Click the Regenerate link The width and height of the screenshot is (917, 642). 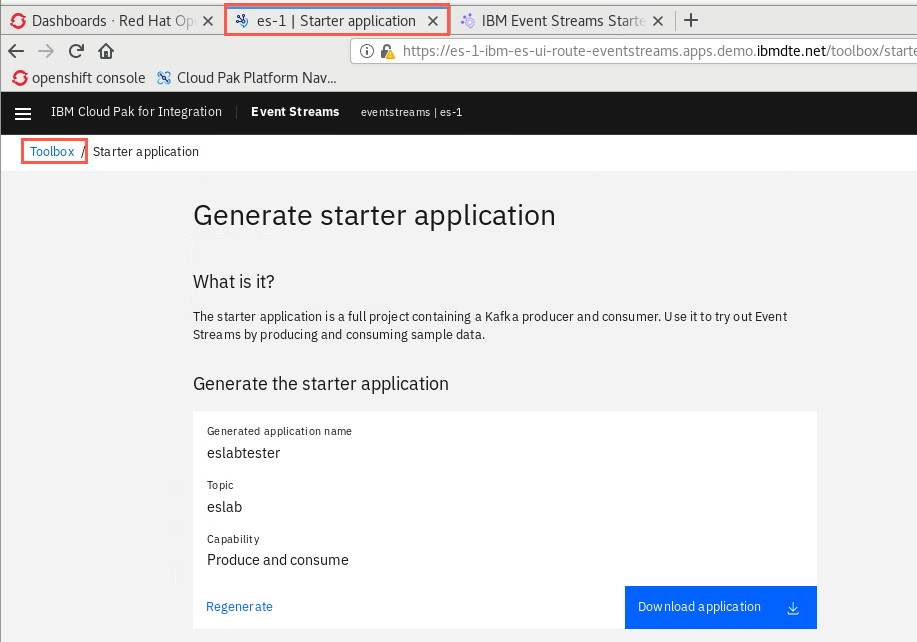pyautogui.click(x=239, y=607)
